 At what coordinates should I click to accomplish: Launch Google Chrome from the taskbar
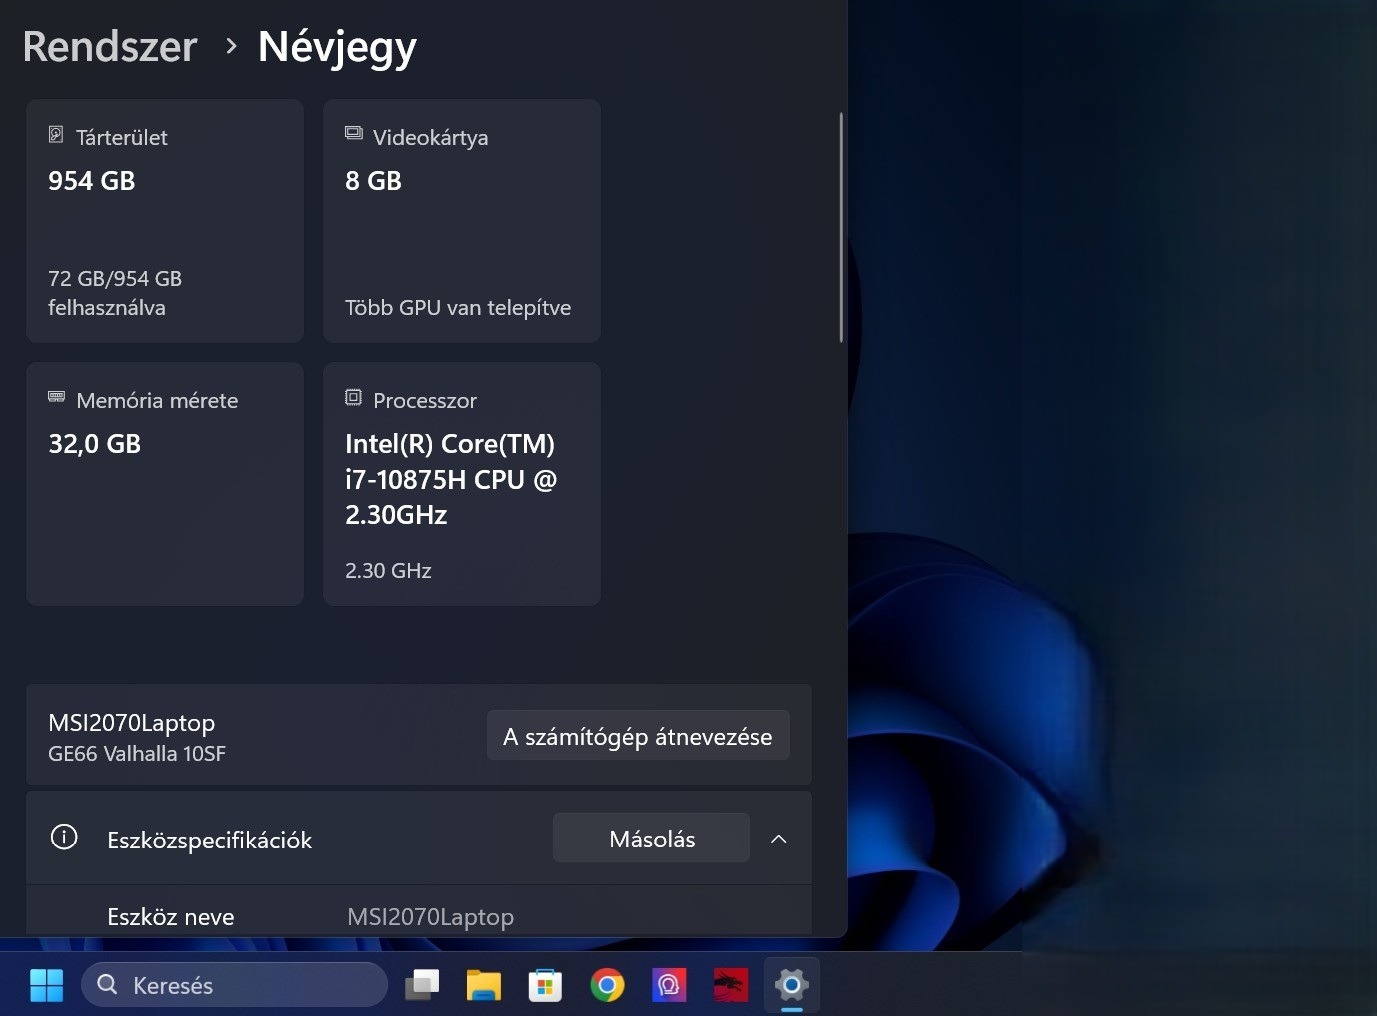(x=607, y=985)
